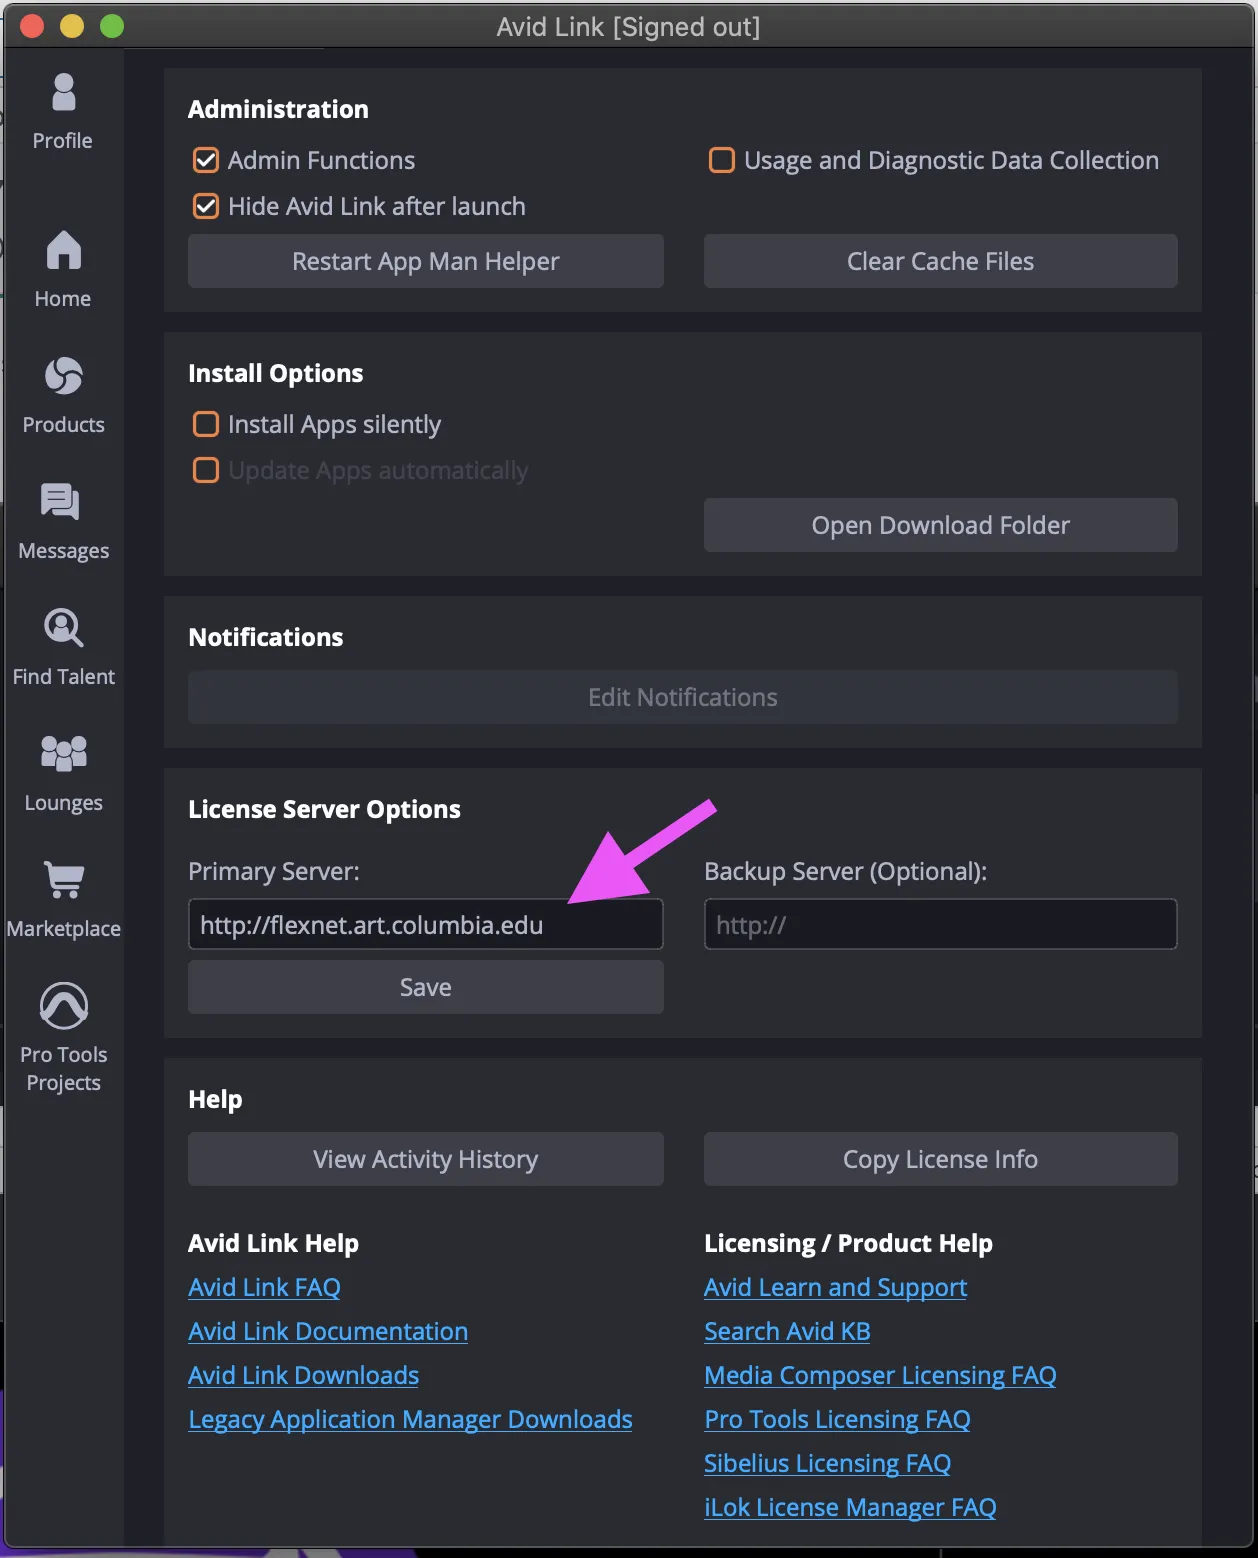Open the Products sidebar icon
Screen dimensions: 1258x1558
pos(63,396)
